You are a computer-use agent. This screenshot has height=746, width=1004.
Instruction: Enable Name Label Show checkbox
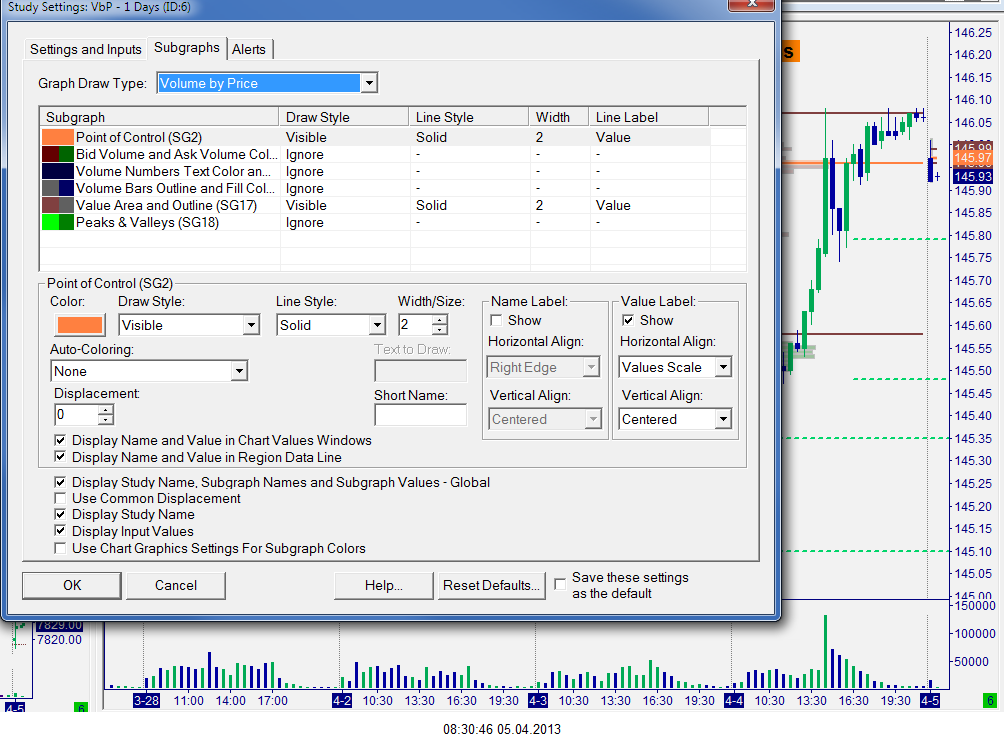pos(497,321)
